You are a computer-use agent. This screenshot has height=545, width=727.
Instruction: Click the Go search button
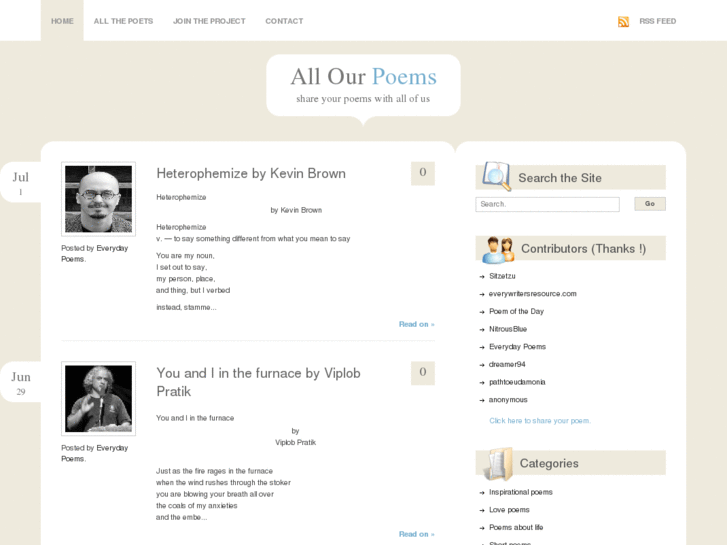pos(650,204)
